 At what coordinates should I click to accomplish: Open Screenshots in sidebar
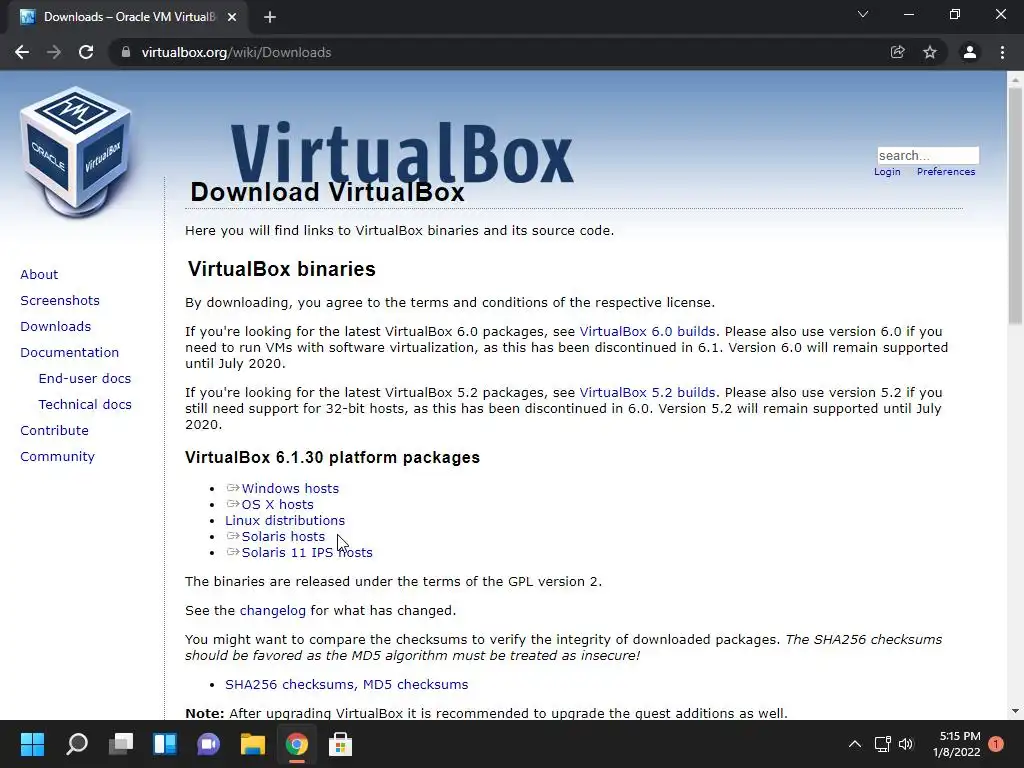[60, 300]
